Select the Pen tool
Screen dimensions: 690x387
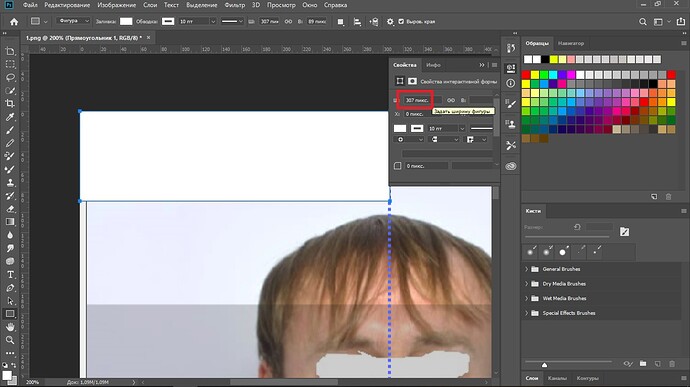(x=10, y=288)
